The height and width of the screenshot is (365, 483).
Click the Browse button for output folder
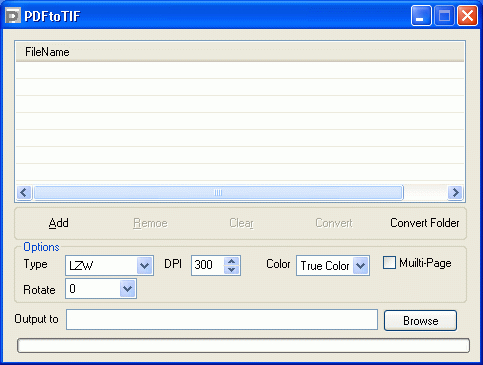tap(420, 321)
